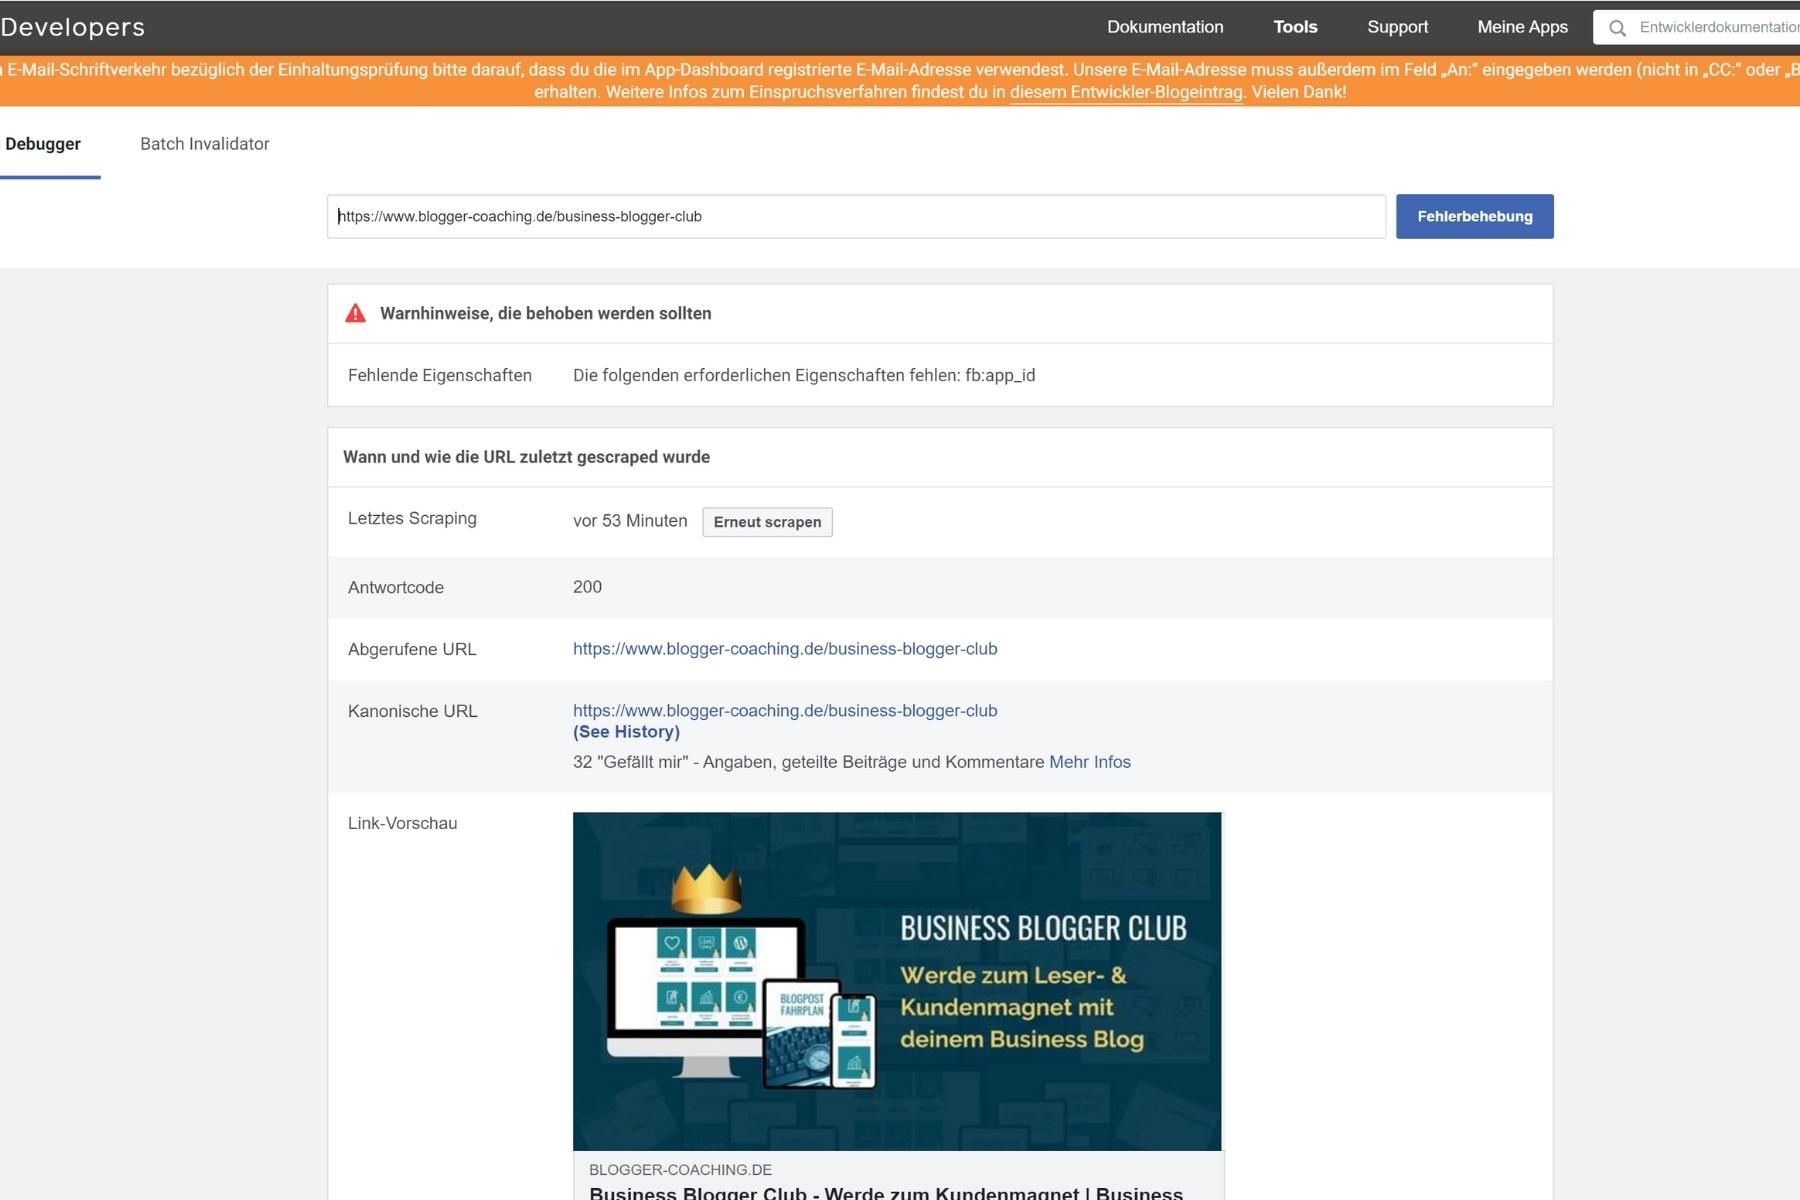The height and width of the screenshot is (1200, 1800).
Task: Click the Warnhinweise, die behoben werden sollten heading
Action: point(546,313)
